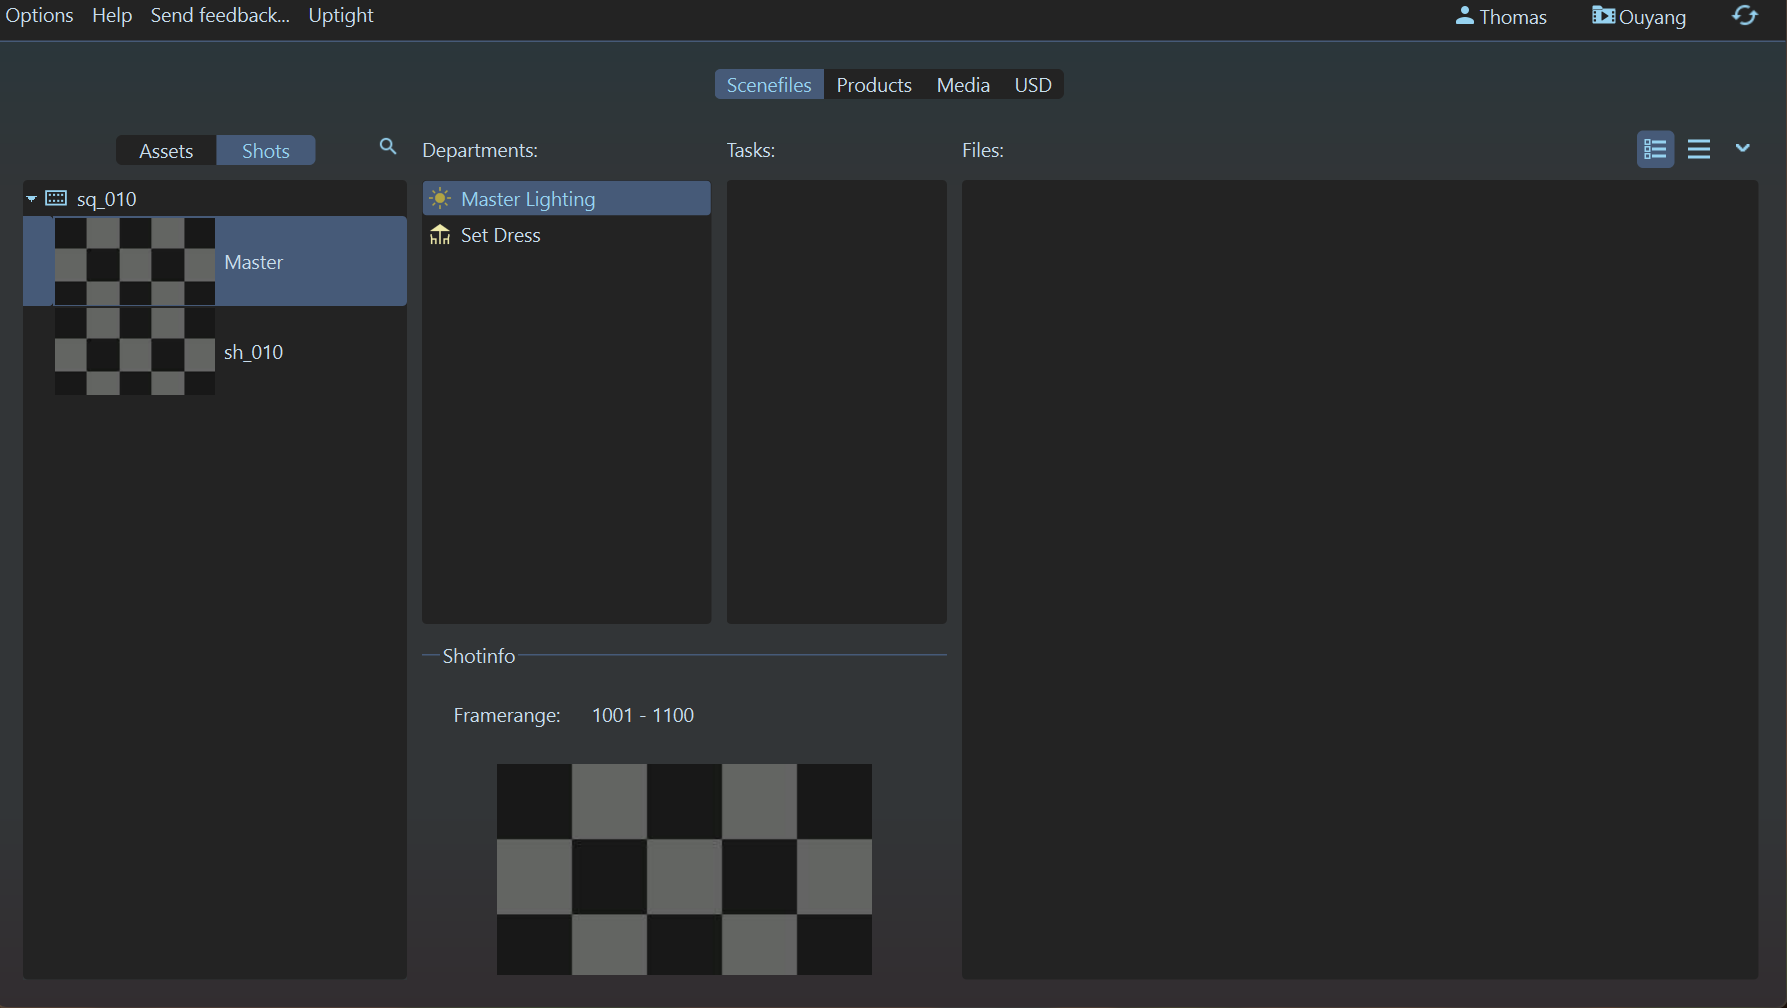Viewport: 1787px width, 1008px height.
Task: Click the Thomas user icon
Action: click(x=1464, y=16)
